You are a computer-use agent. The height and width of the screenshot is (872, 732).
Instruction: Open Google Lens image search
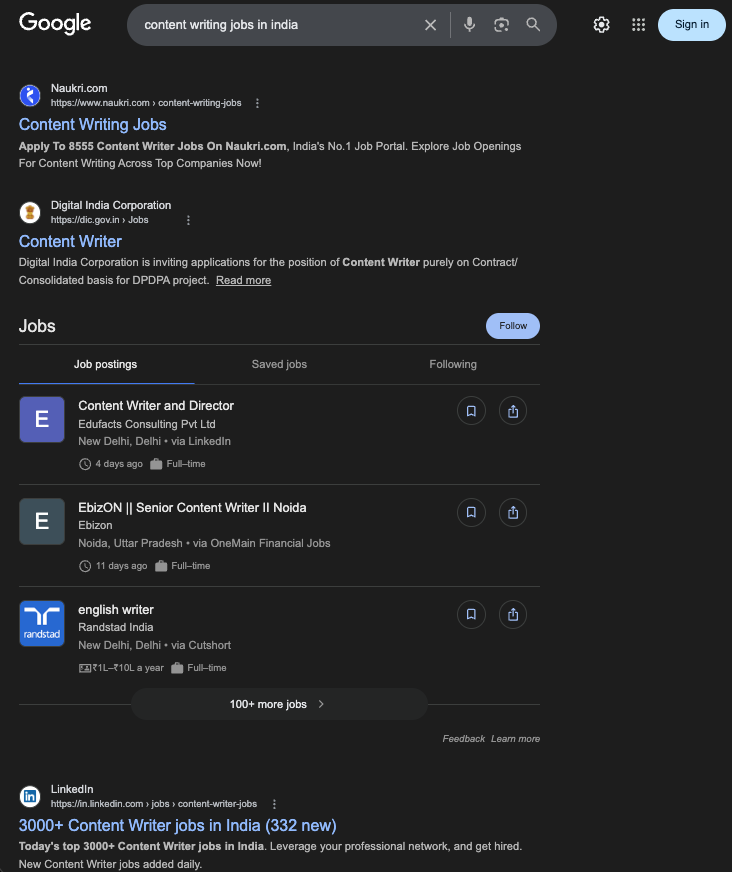[x=502, y=25]
